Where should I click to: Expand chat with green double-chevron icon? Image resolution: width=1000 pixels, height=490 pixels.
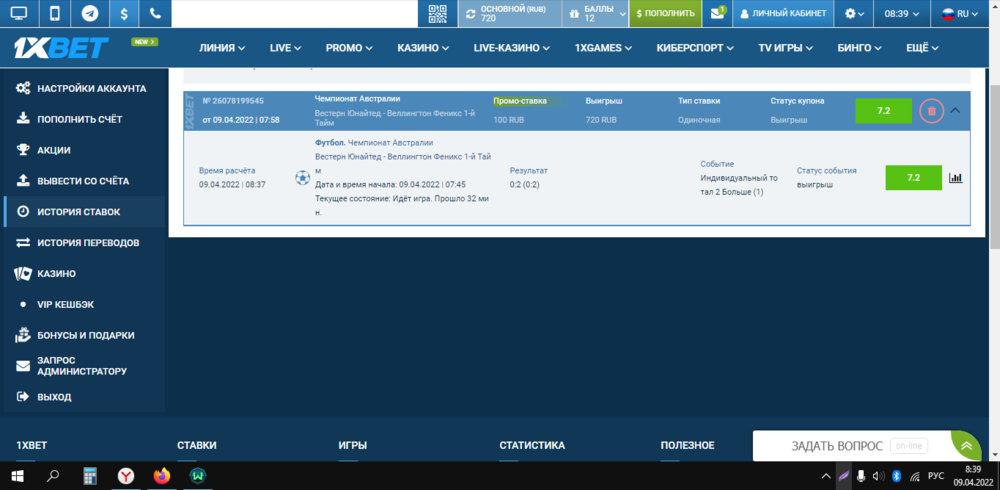click(x=967, y=446)
